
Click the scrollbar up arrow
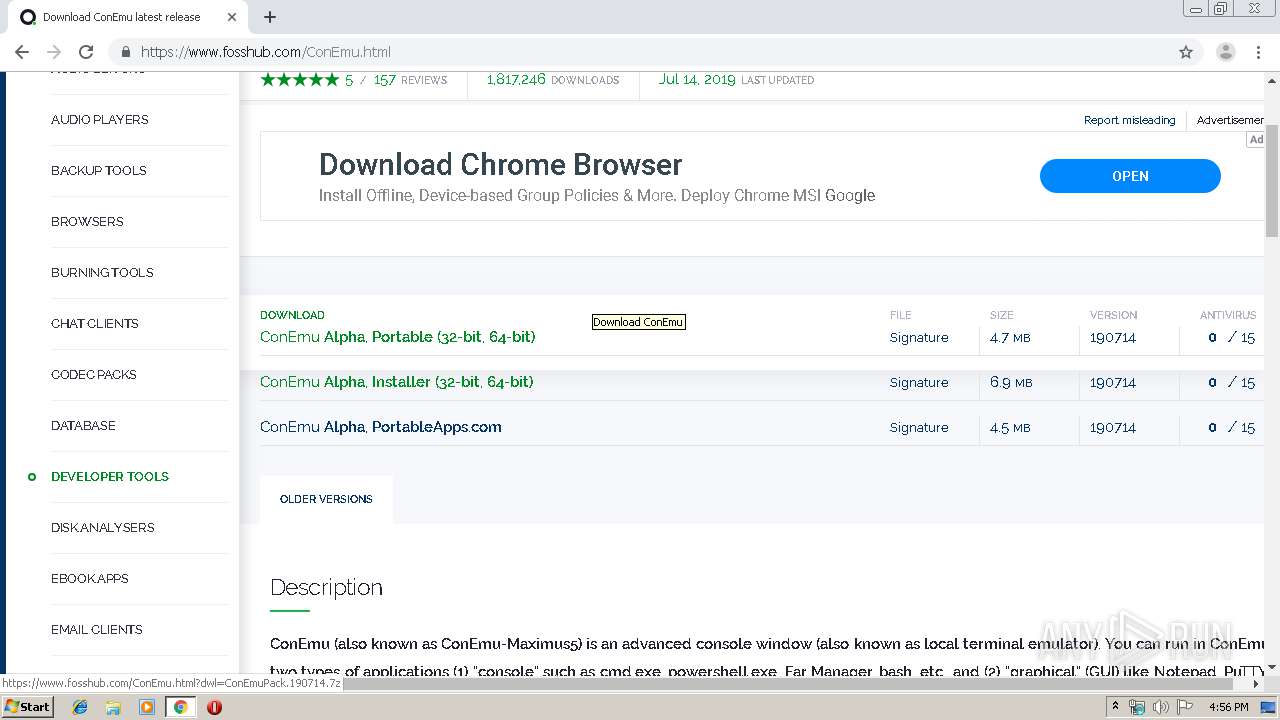click(1272, 80)
